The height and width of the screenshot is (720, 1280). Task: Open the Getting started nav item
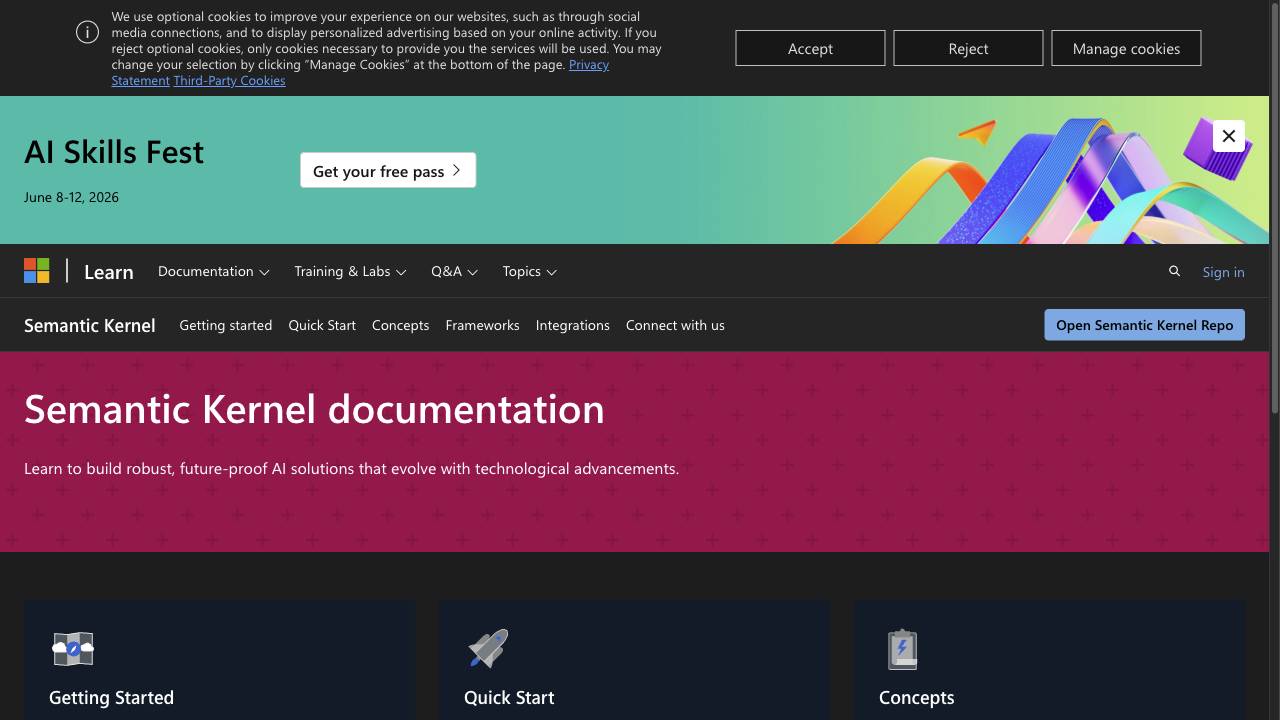(226, 325)
